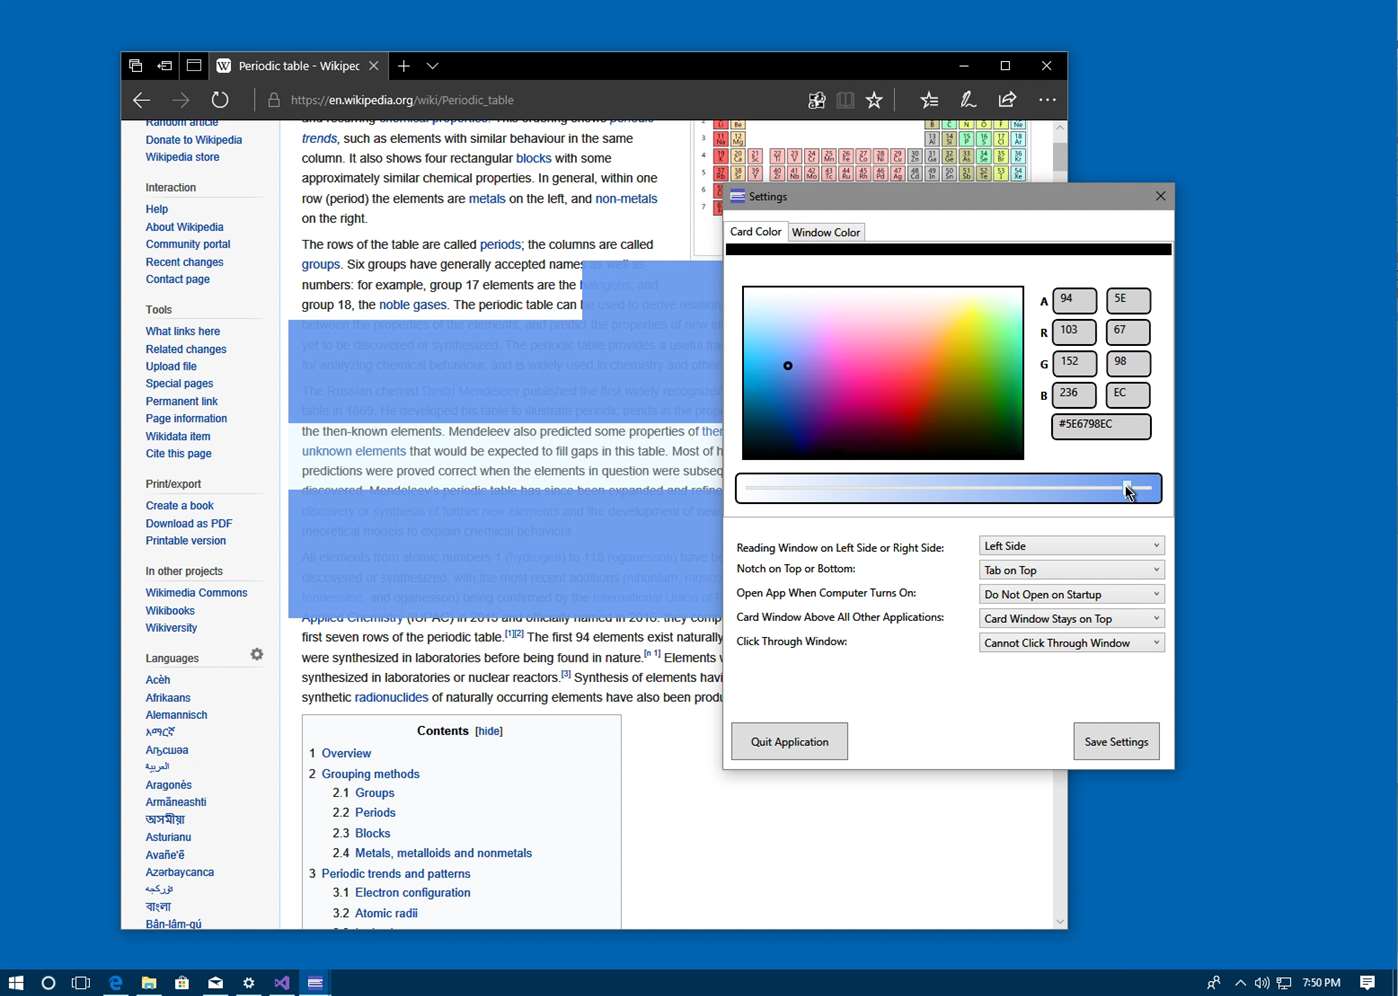
Task: Reload the Periodic table page
Action: (x=219, y=99)
